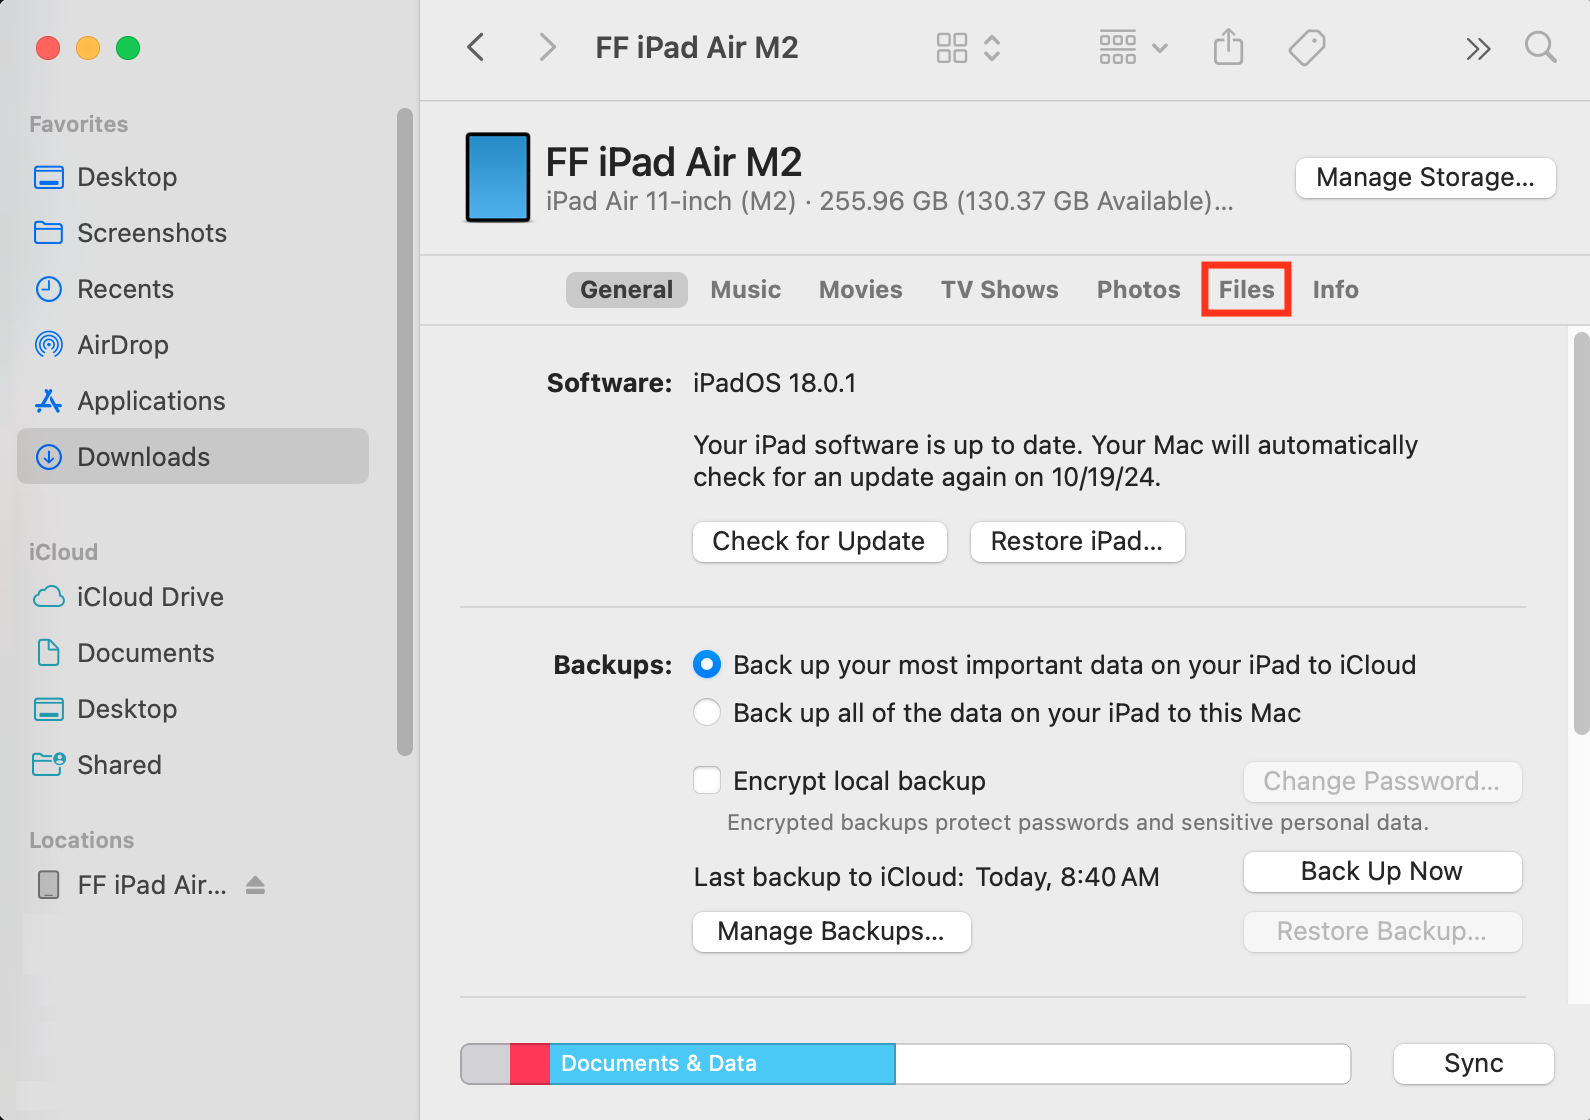Click the Back Up Now button
The width and height of the screenshot is (1590, 1120).
click(1382, 872)
